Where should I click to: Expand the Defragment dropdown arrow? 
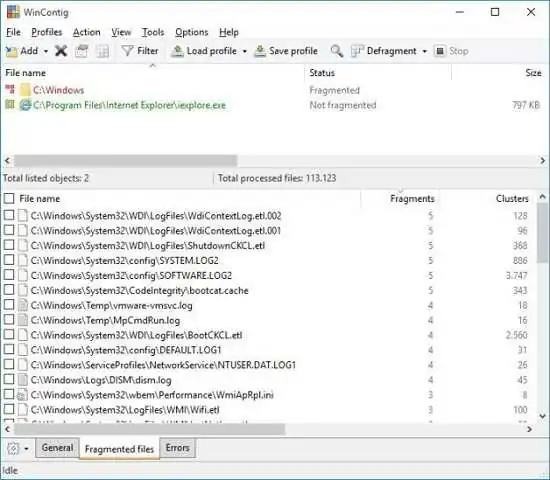pyautogui.click(x=424, y=52)
